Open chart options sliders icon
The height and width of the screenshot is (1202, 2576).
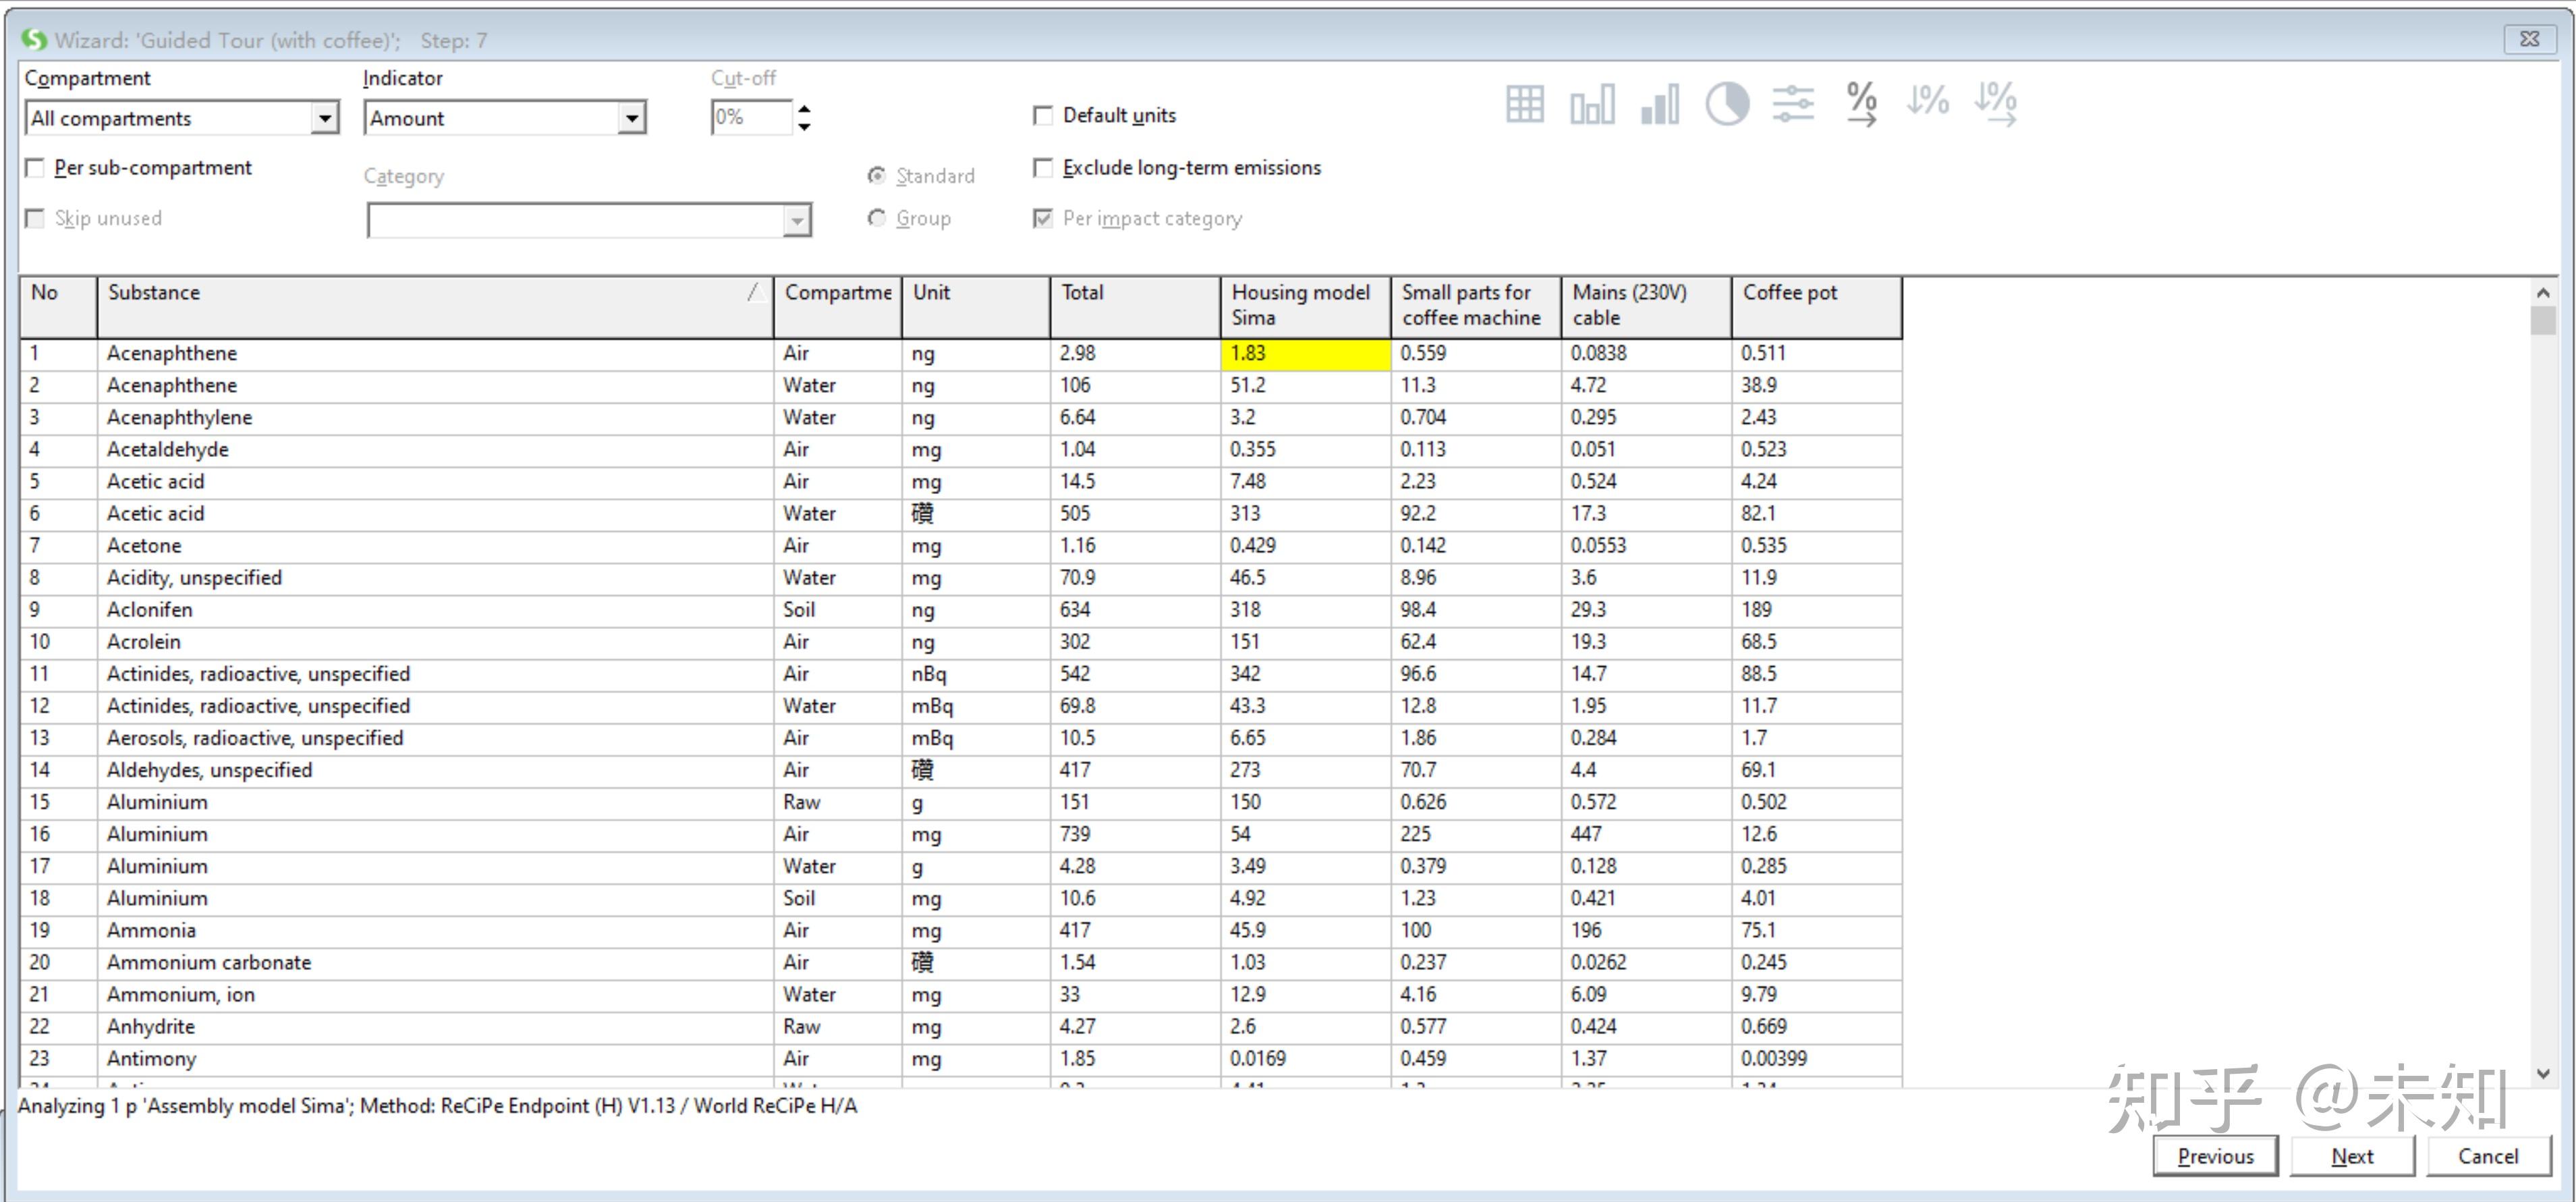coord(1793,104)
